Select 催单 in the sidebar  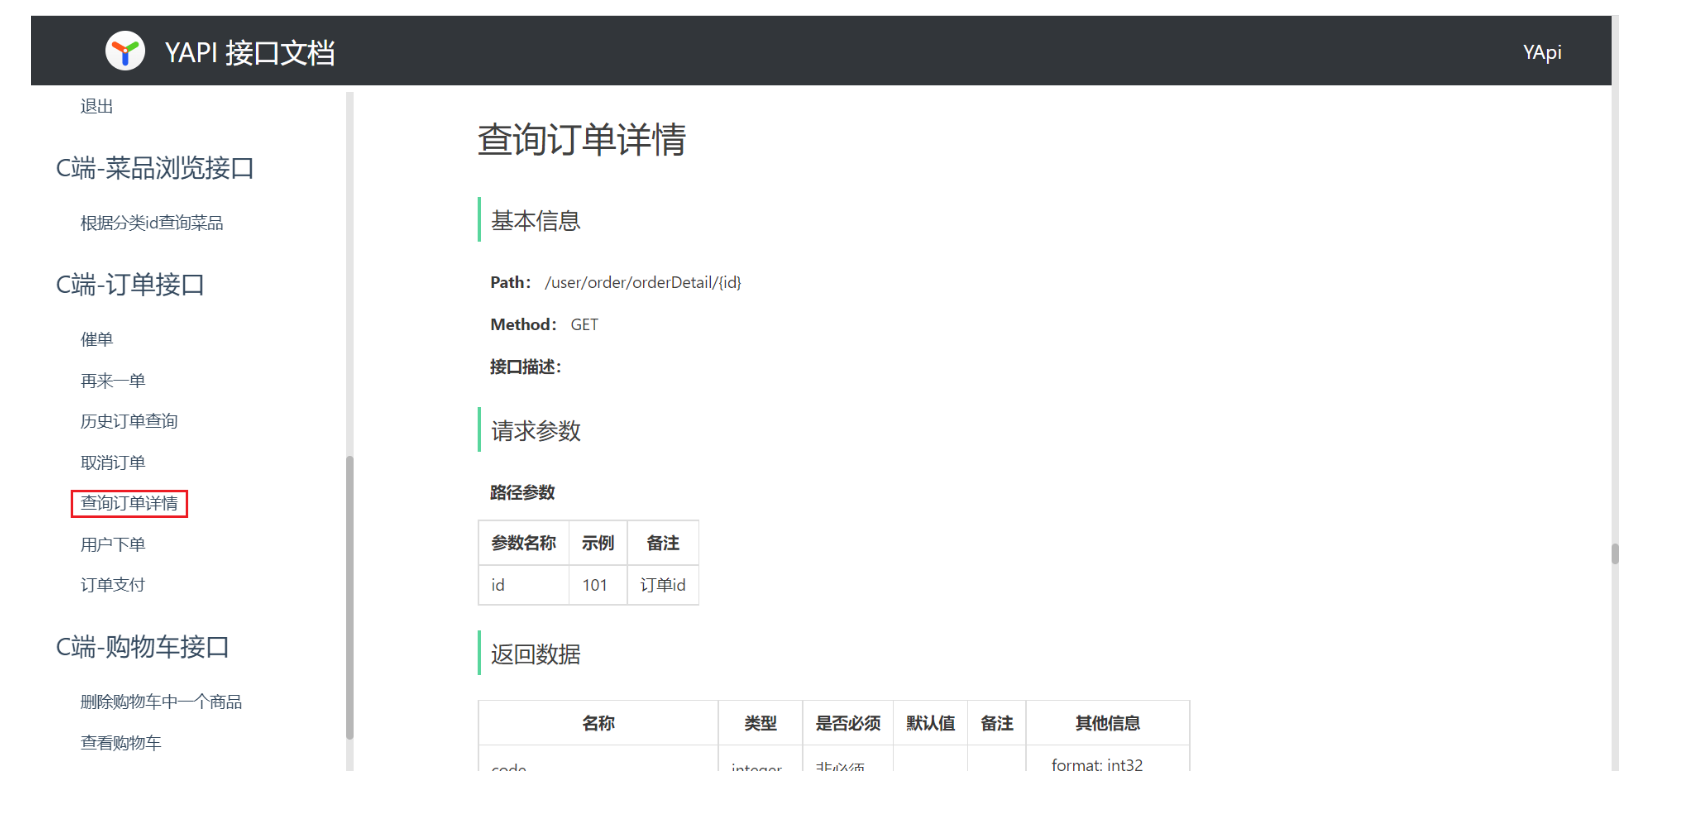coord(97,340)
